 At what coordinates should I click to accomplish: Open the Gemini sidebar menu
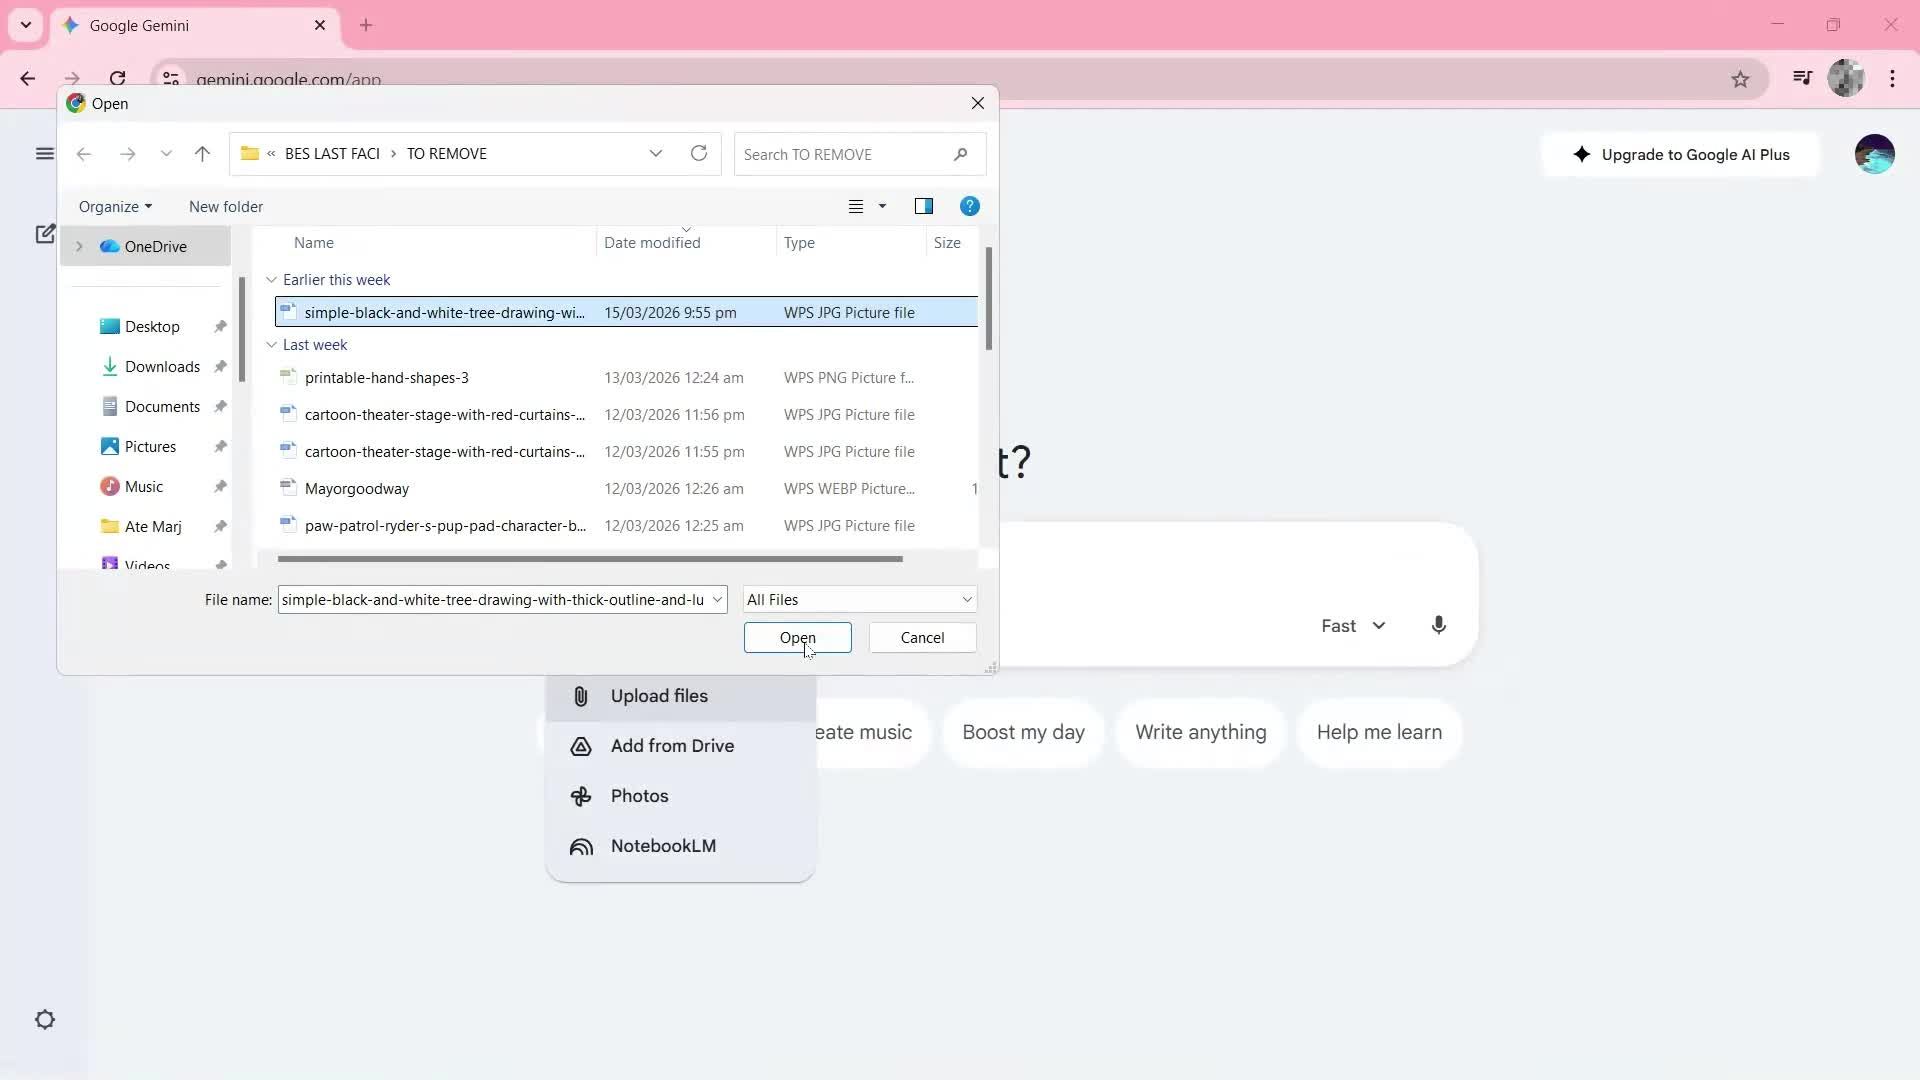(44, 153)
